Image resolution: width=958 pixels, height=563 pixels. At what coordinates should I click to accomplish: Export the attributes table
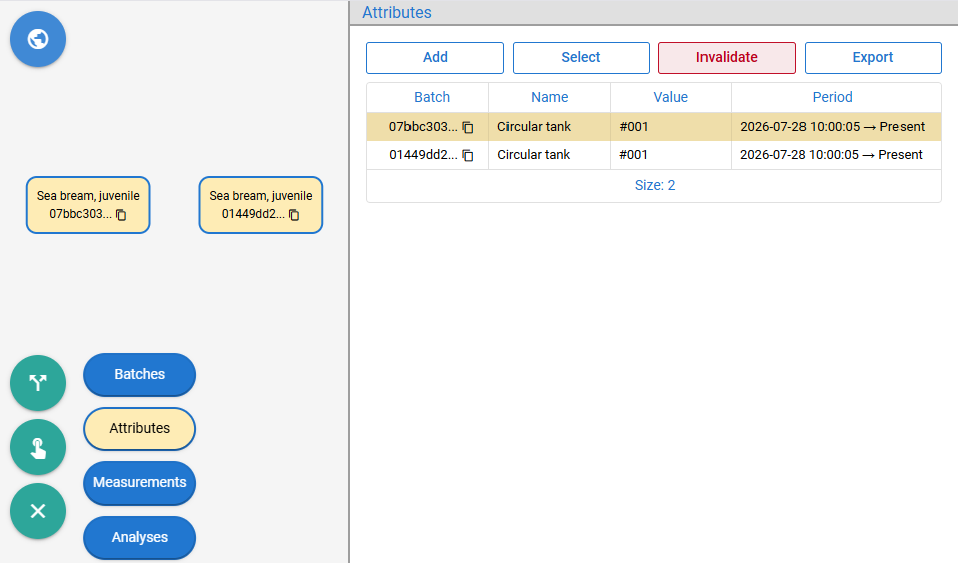(x=873, y=57)
